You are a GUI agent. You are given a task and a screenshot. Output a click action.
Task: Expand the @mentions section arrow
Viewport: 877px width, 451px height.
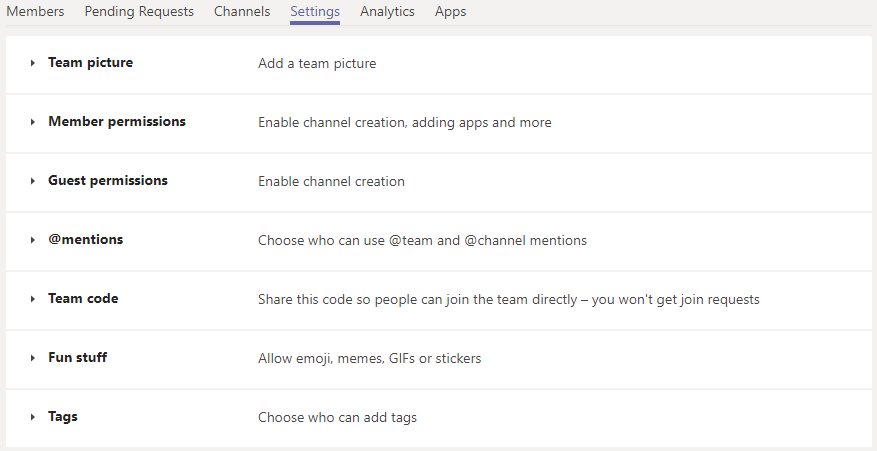tap(33, 240)
